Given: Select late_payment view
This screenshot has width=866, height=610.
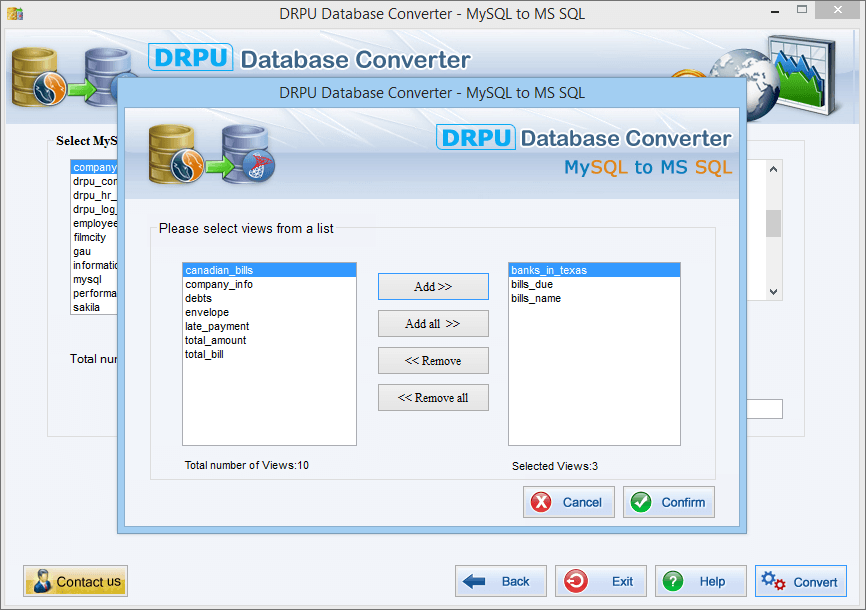Looking at the screenshot, I should point(270,326).
